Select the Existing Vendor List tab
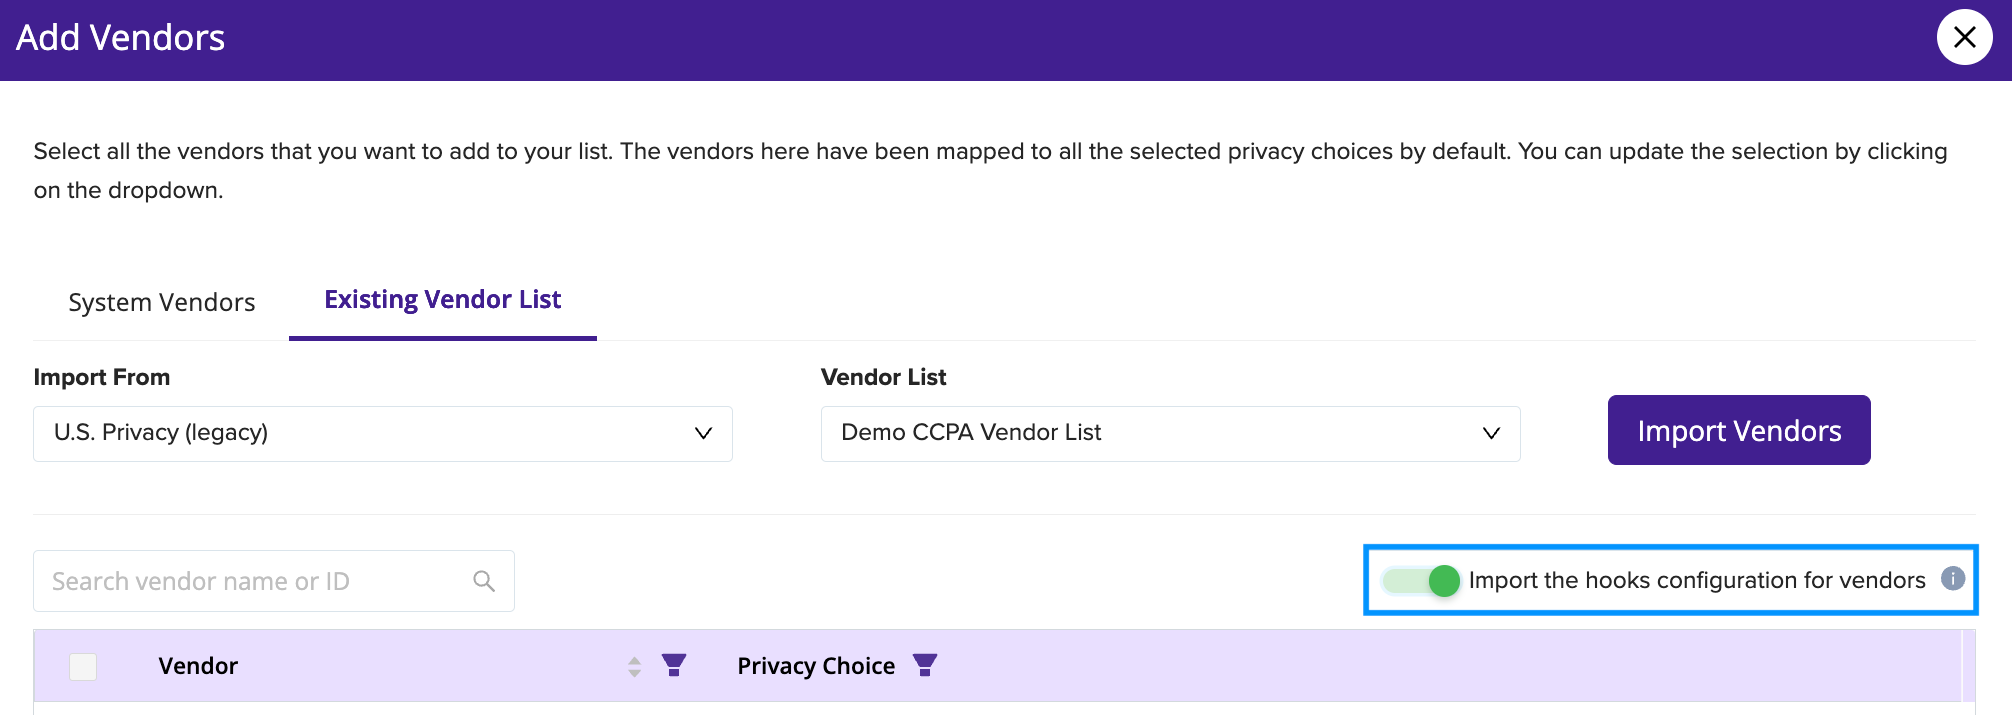Image resolution: width=2012 pixels, height=715 pixels. tap(443, 300)
